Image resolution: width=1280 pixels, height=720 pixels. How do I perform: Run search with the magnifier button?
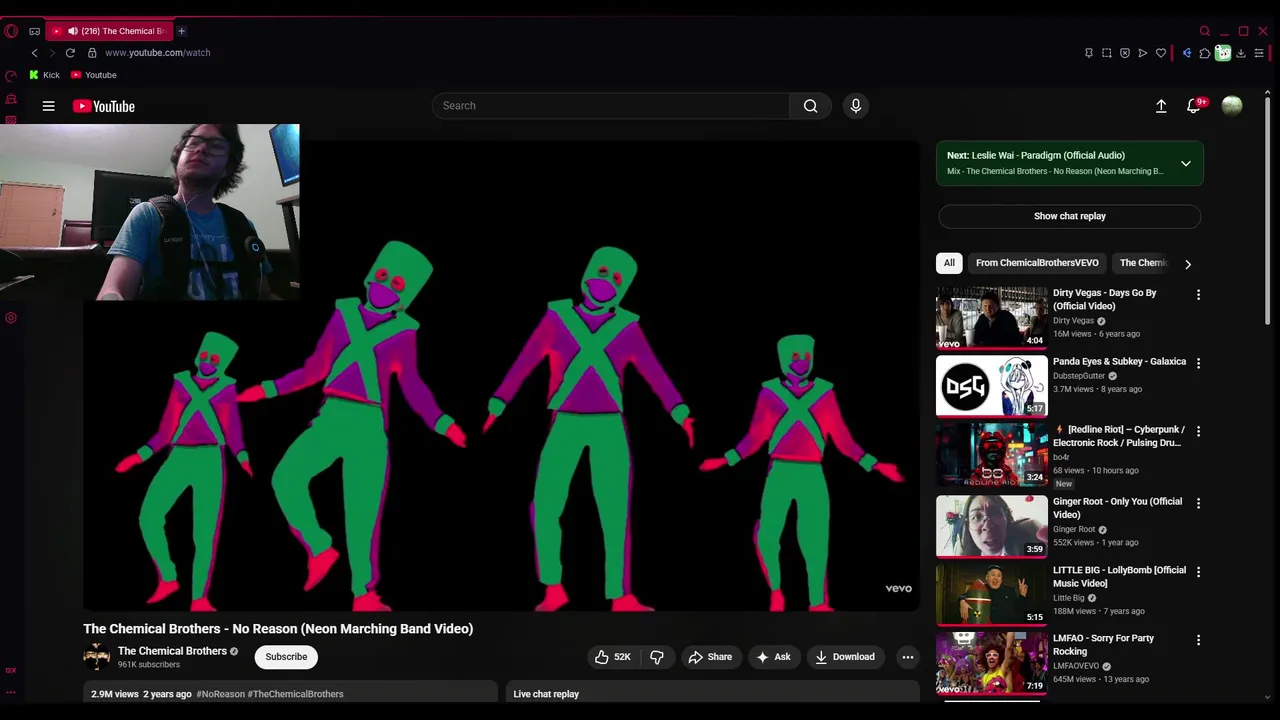click(810, 106)
